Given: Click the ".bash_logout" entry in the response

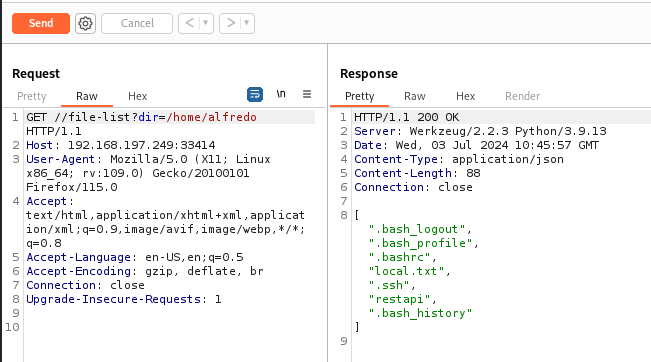Looking at the screenshot, I should click(417, 229).
